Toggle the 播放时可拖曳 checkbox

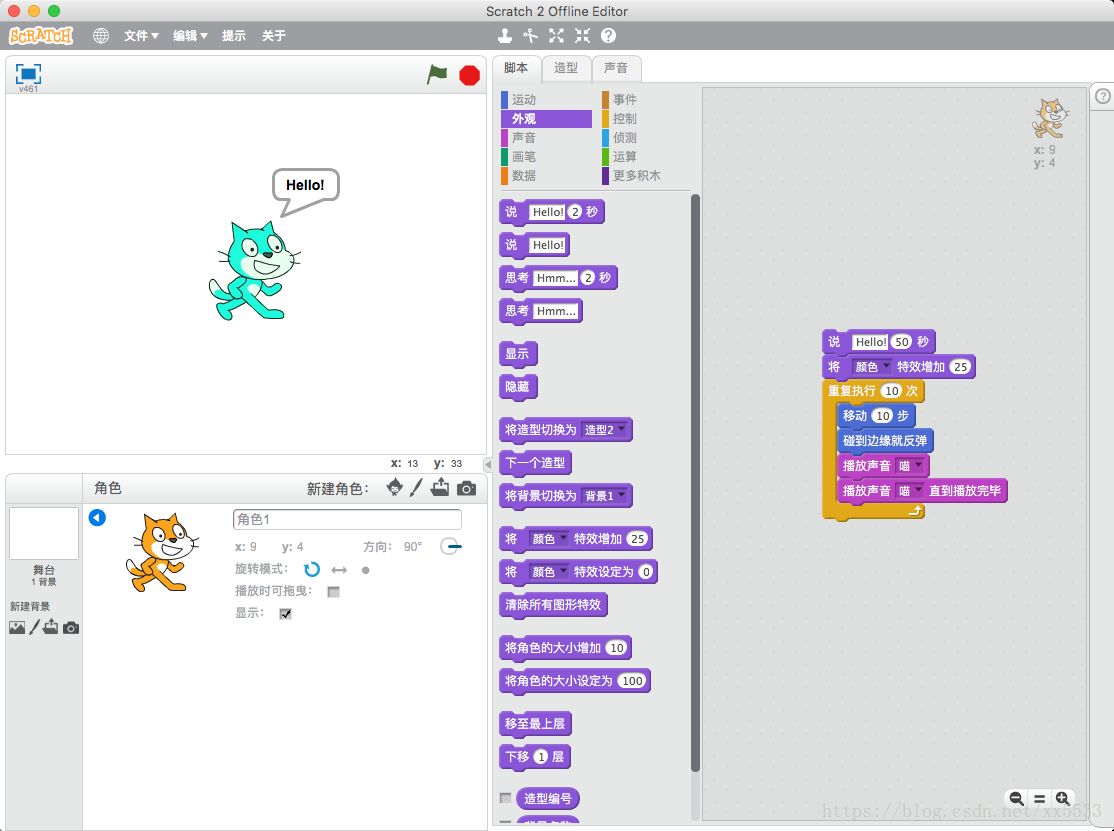pos(333,592)
